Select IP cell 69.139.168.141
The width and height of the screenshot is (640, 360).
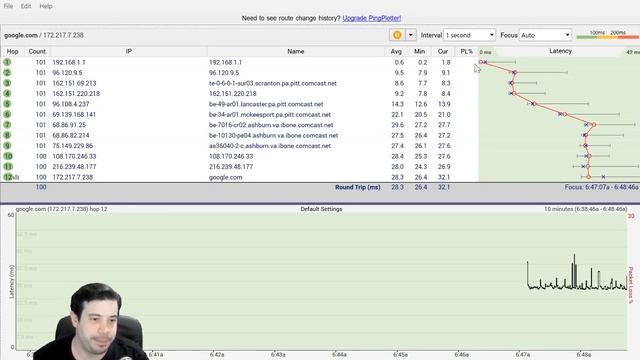(74, 114)
